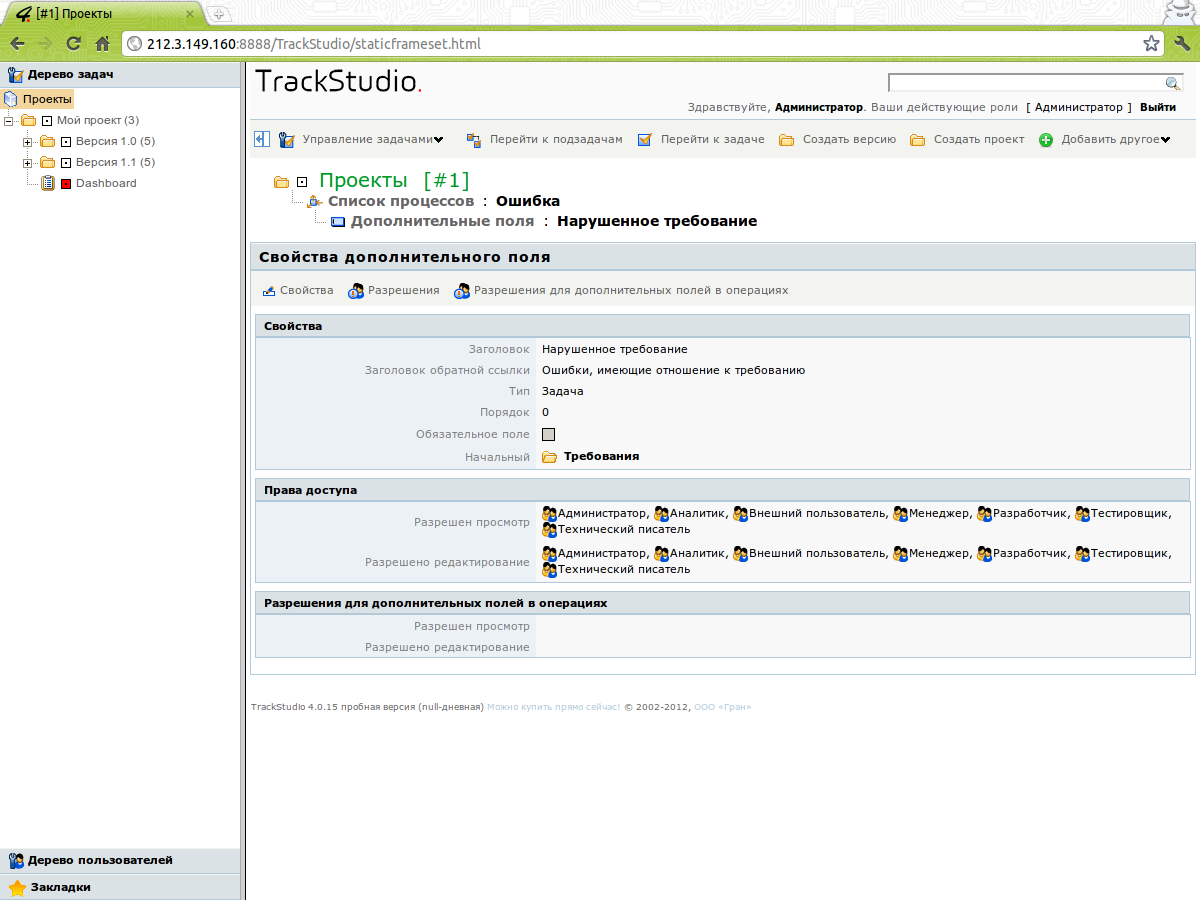Open the Требования task link
1200x900 pixels.
click(601, 456)
